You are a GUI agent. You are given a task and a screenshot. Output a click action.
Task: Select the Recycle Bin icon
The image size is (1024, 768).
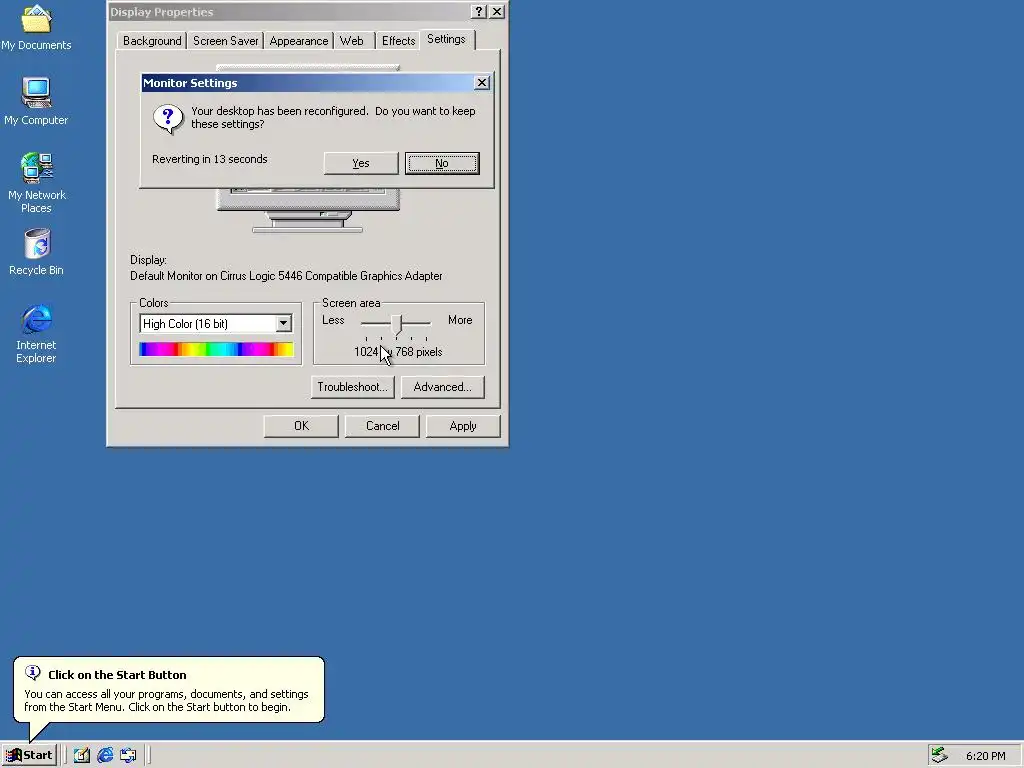[37, 252]
